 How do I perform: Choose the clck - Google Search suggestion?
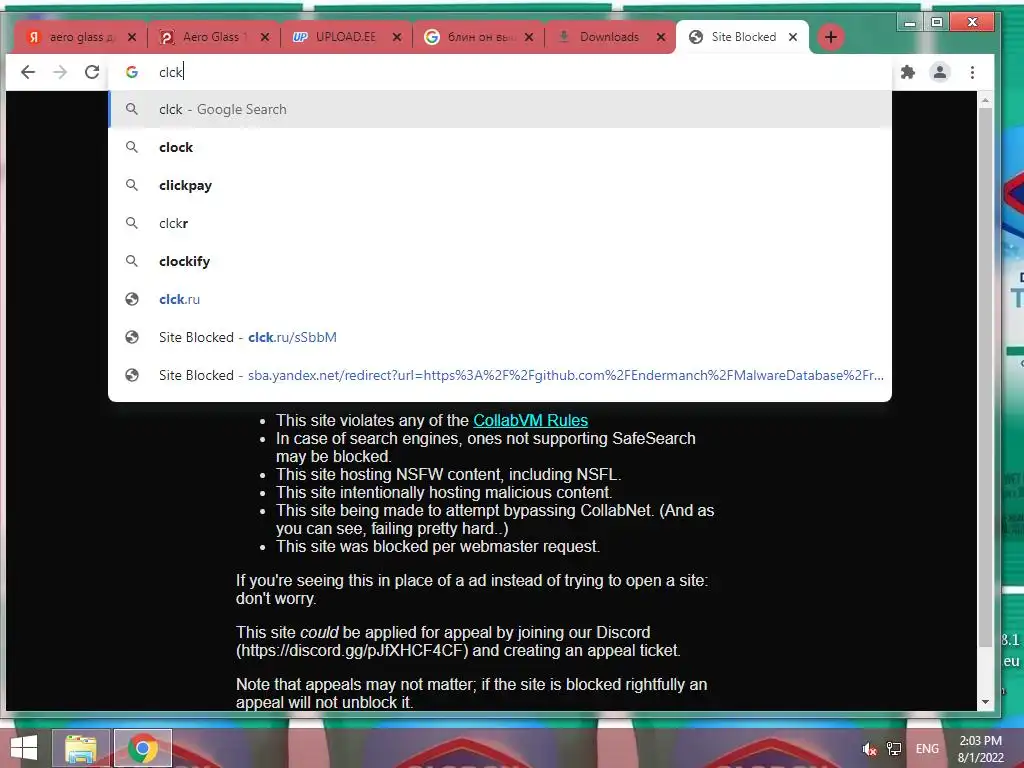click(500, 109)
